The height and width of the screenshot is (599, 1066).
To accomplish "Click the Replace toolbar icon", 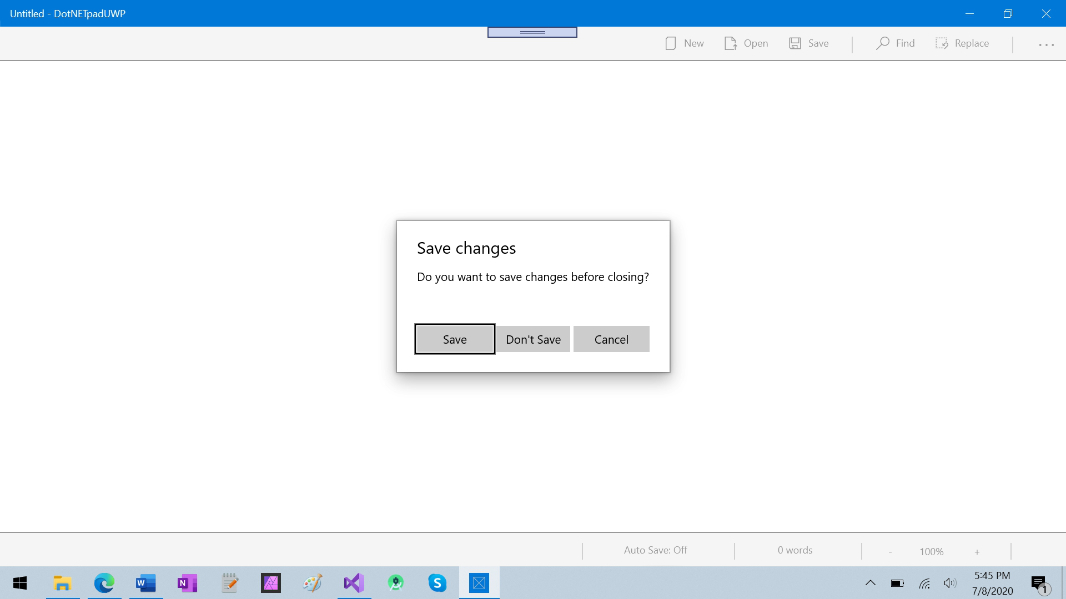I will (x=942, y=44).
